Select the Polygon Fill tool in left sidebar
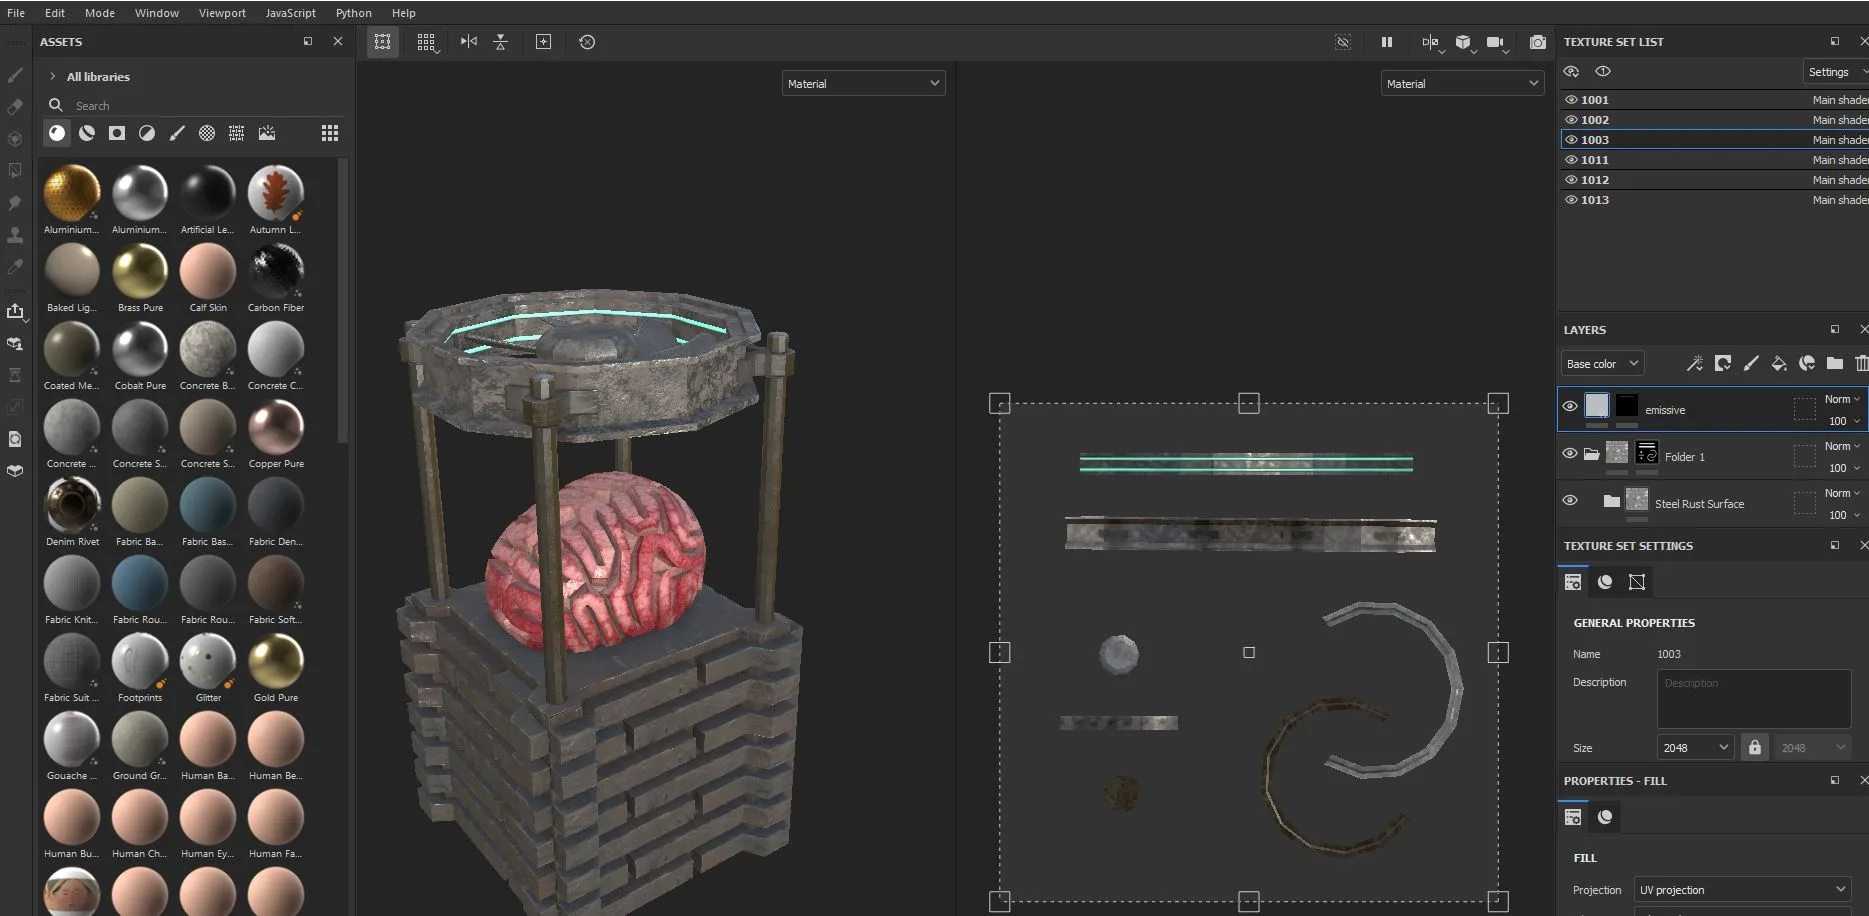The image size is (1869, 916). [15, 171]
